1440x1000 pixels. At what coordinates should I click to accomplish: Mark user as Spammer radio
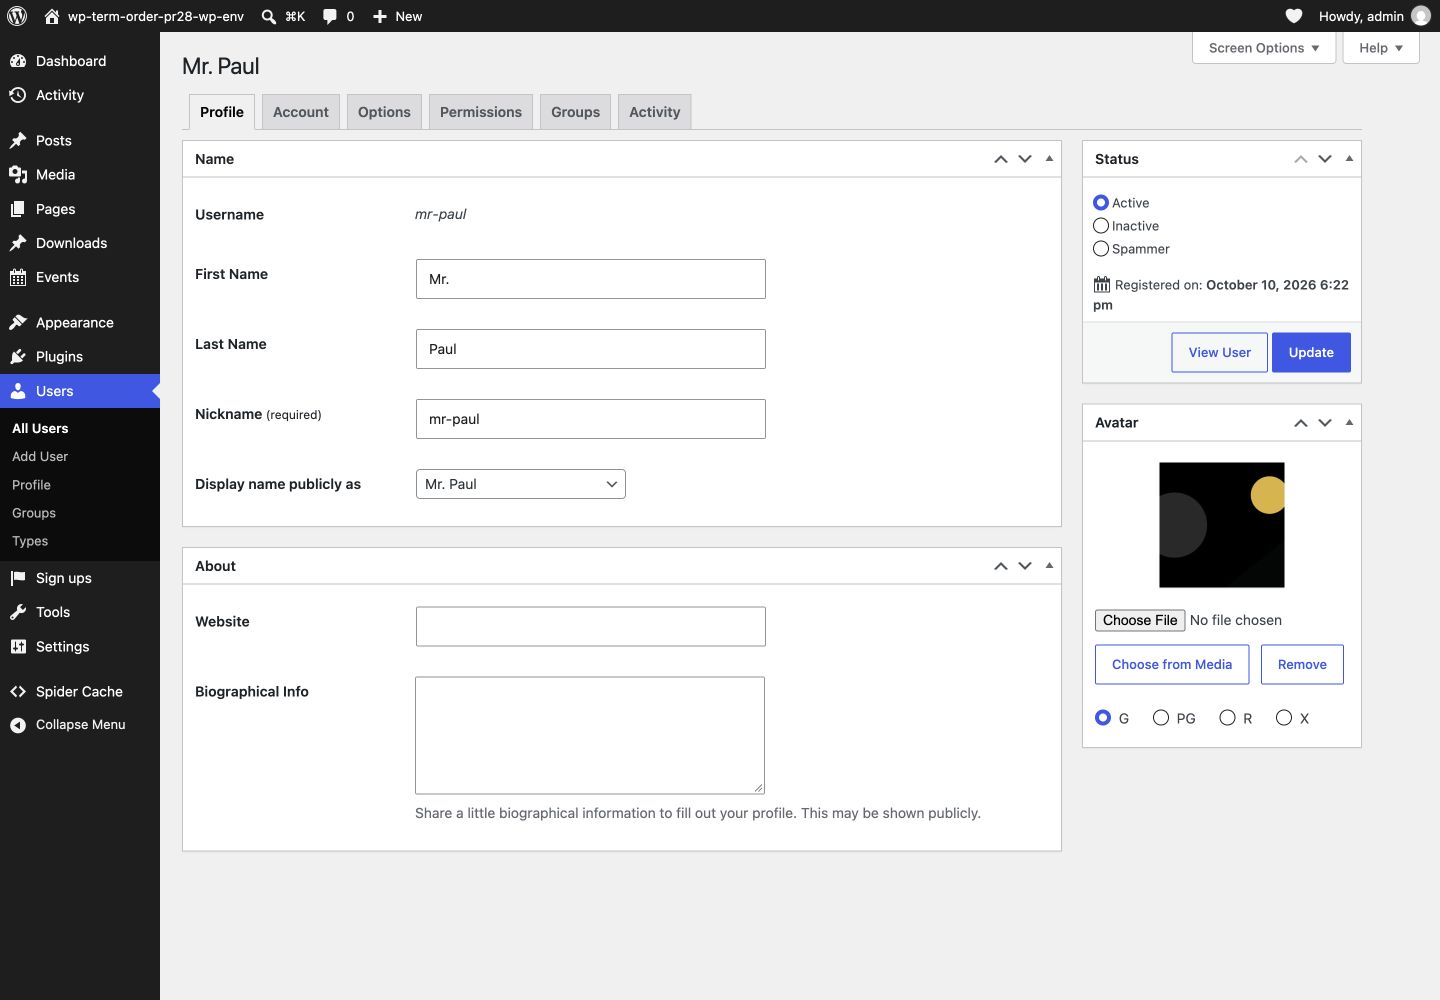pyautogui.click(x=1101, y=249)
